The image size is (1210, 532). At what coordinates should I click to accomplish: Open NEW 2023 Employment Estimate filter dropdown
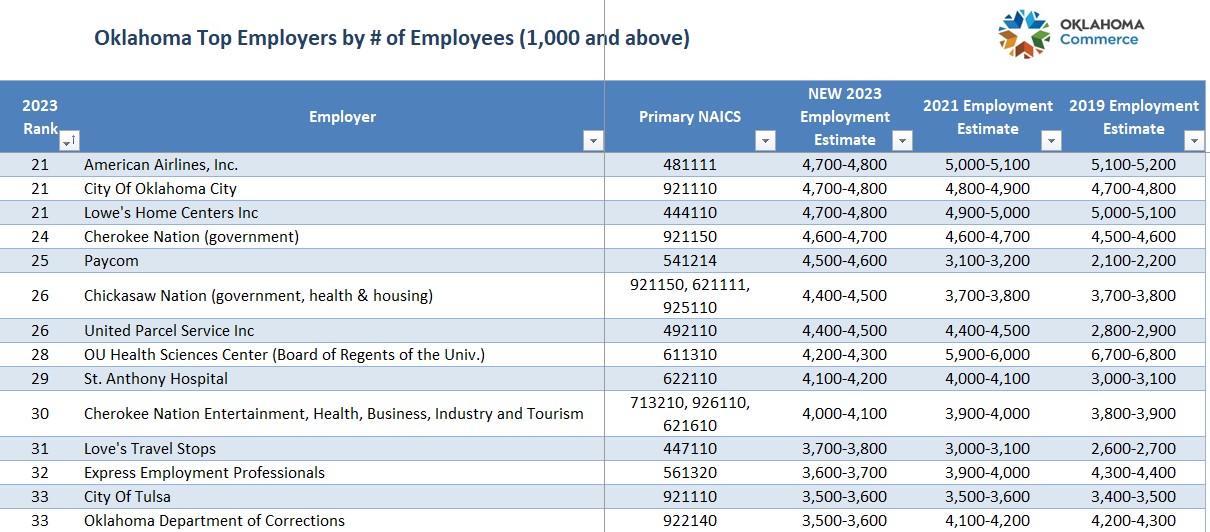tap(902, 141)
